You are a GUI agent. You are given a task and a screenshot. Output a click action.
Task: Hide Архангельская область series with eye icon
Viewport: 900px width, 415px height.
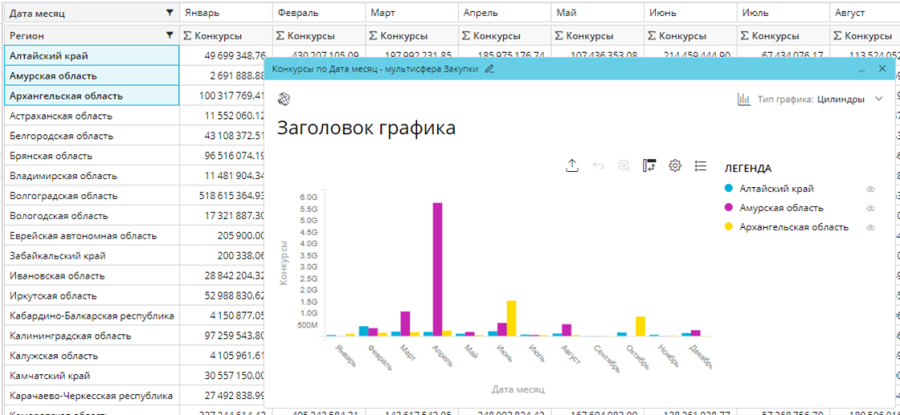(870, 227)
